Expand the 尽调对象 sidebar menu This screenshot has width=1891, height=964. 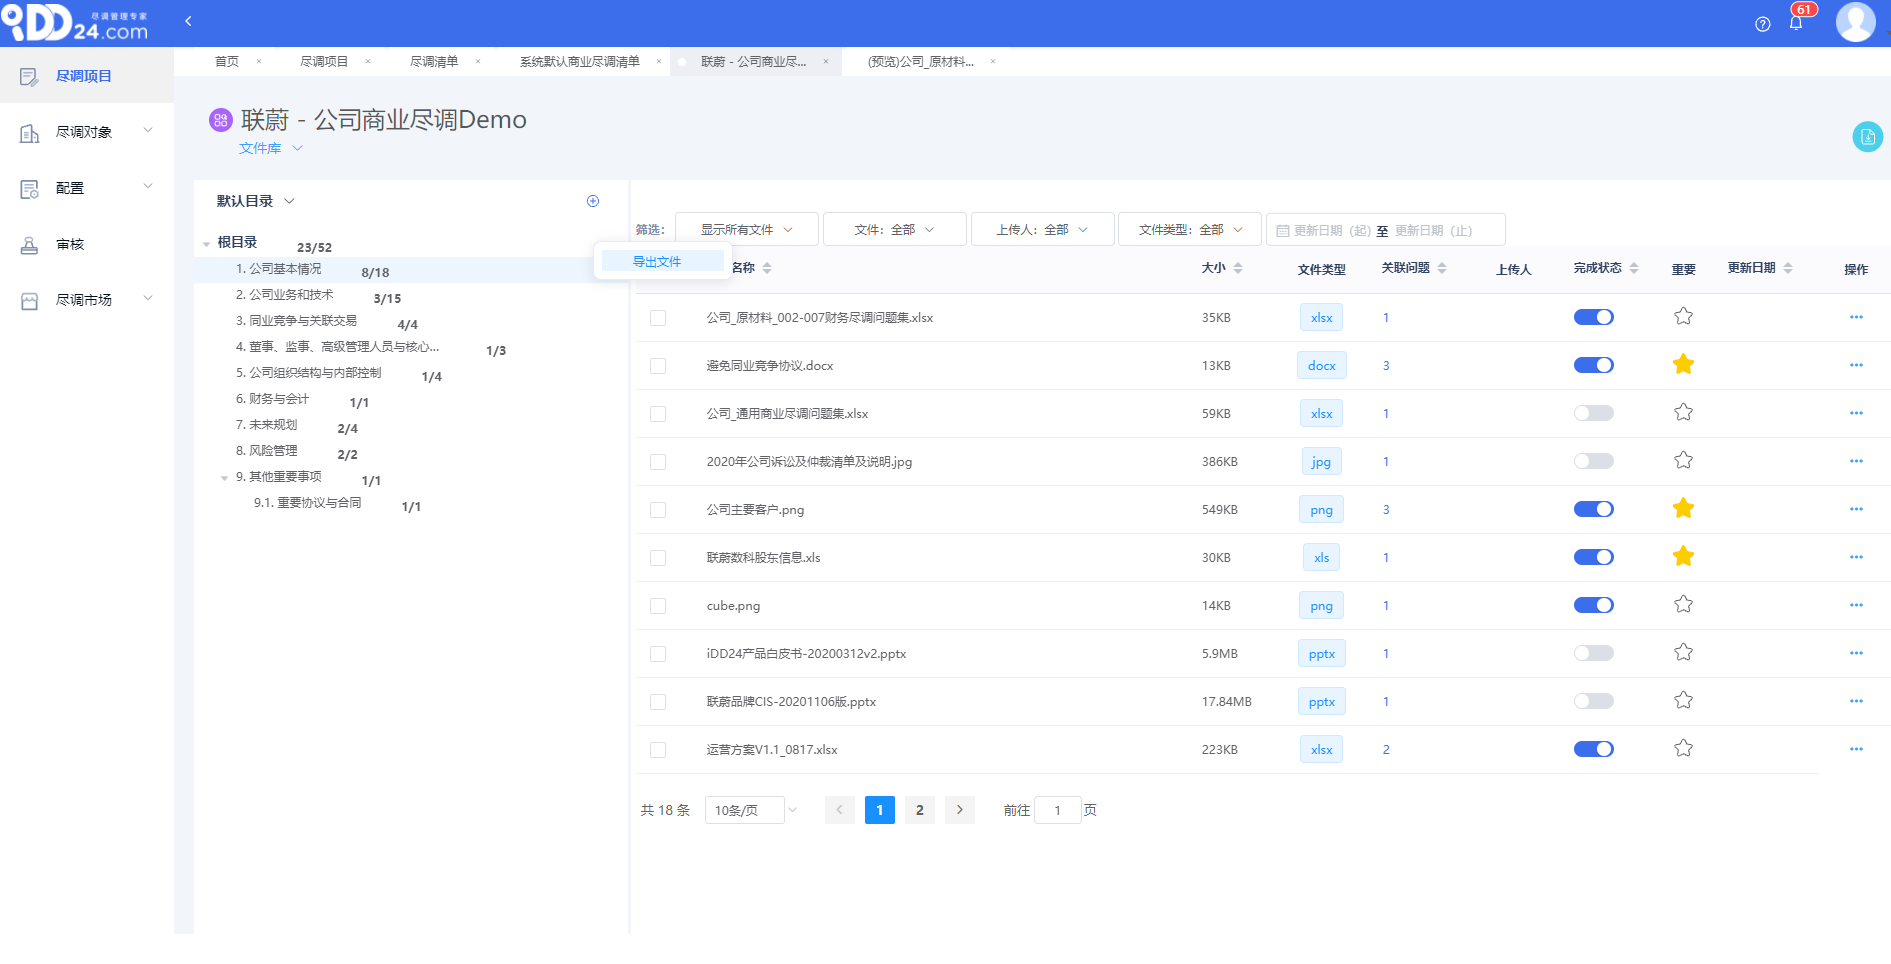pos(87,132)
